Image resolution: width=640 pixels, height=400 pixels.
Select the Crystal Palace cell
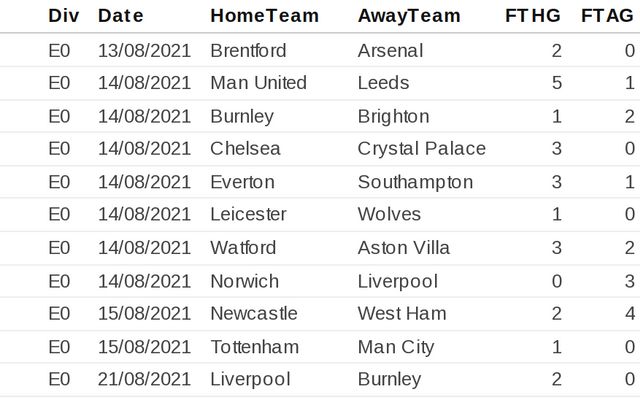[x=421, y=149]
